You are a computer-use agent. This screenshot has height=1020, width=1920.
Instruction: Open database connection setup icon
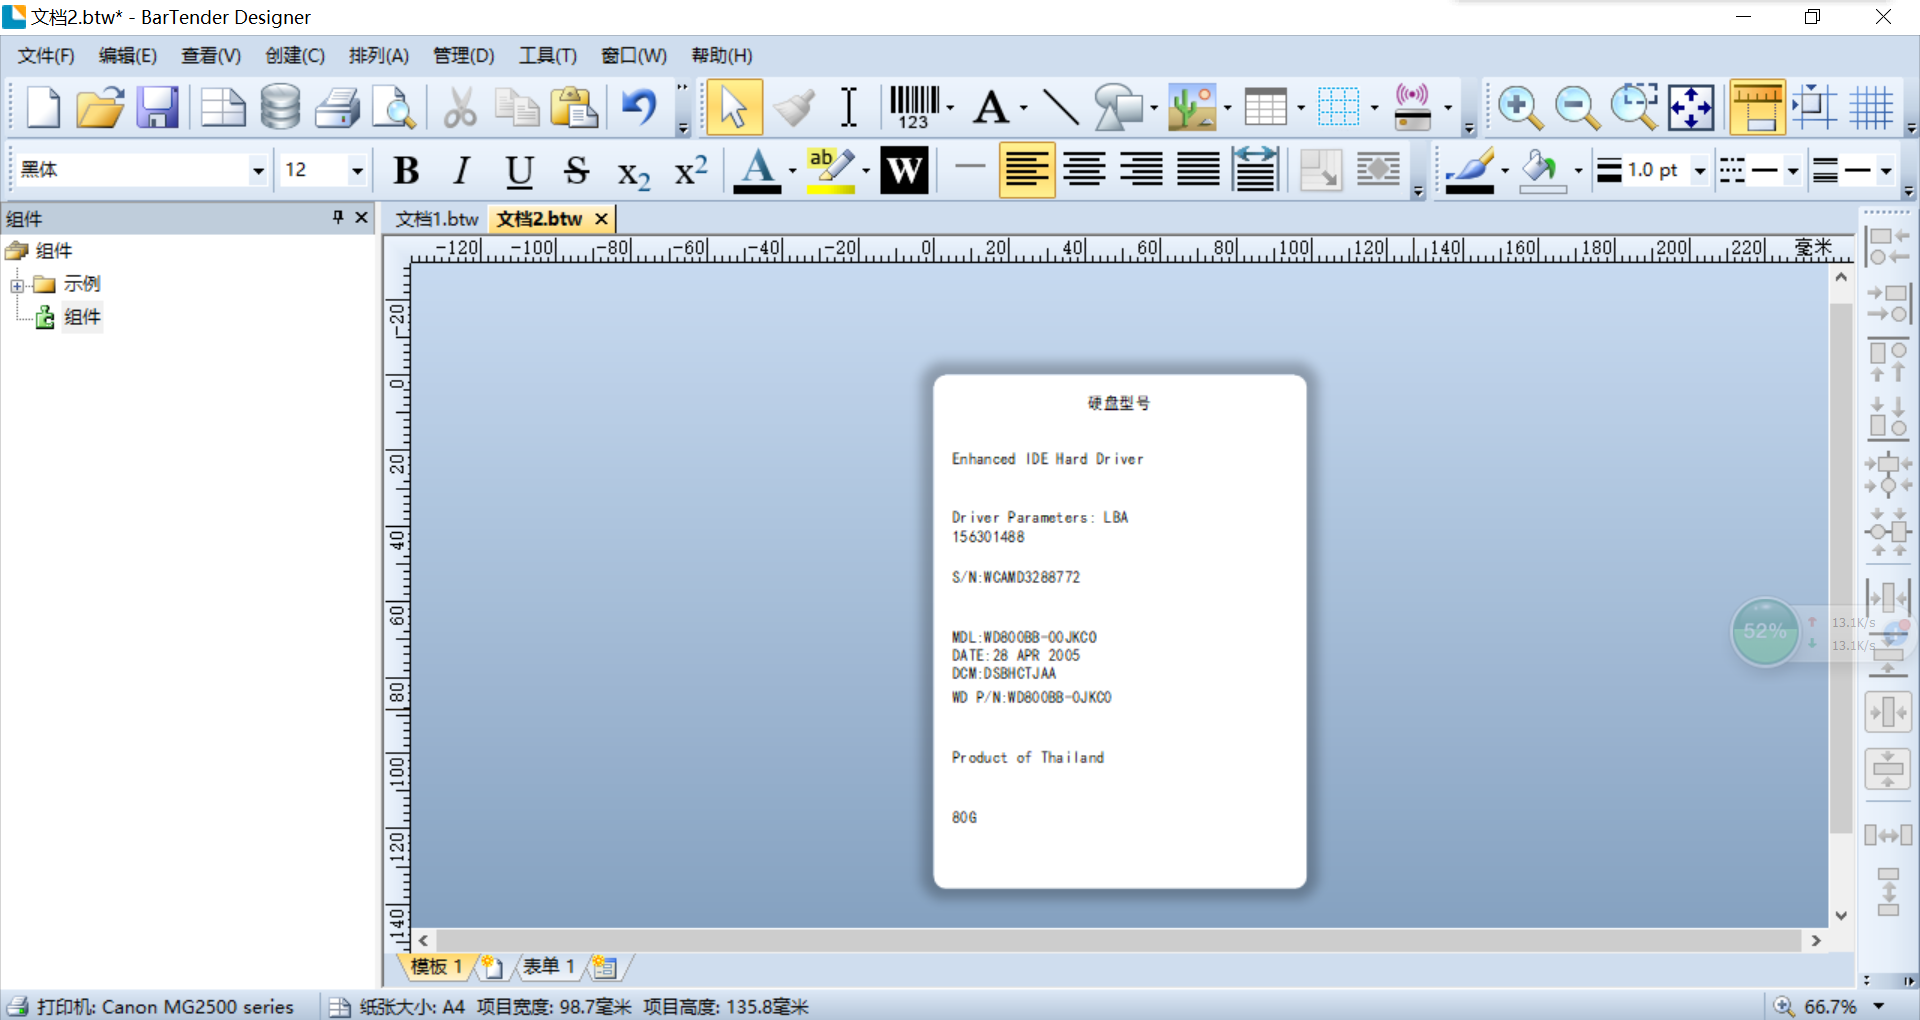coord(280,107)
